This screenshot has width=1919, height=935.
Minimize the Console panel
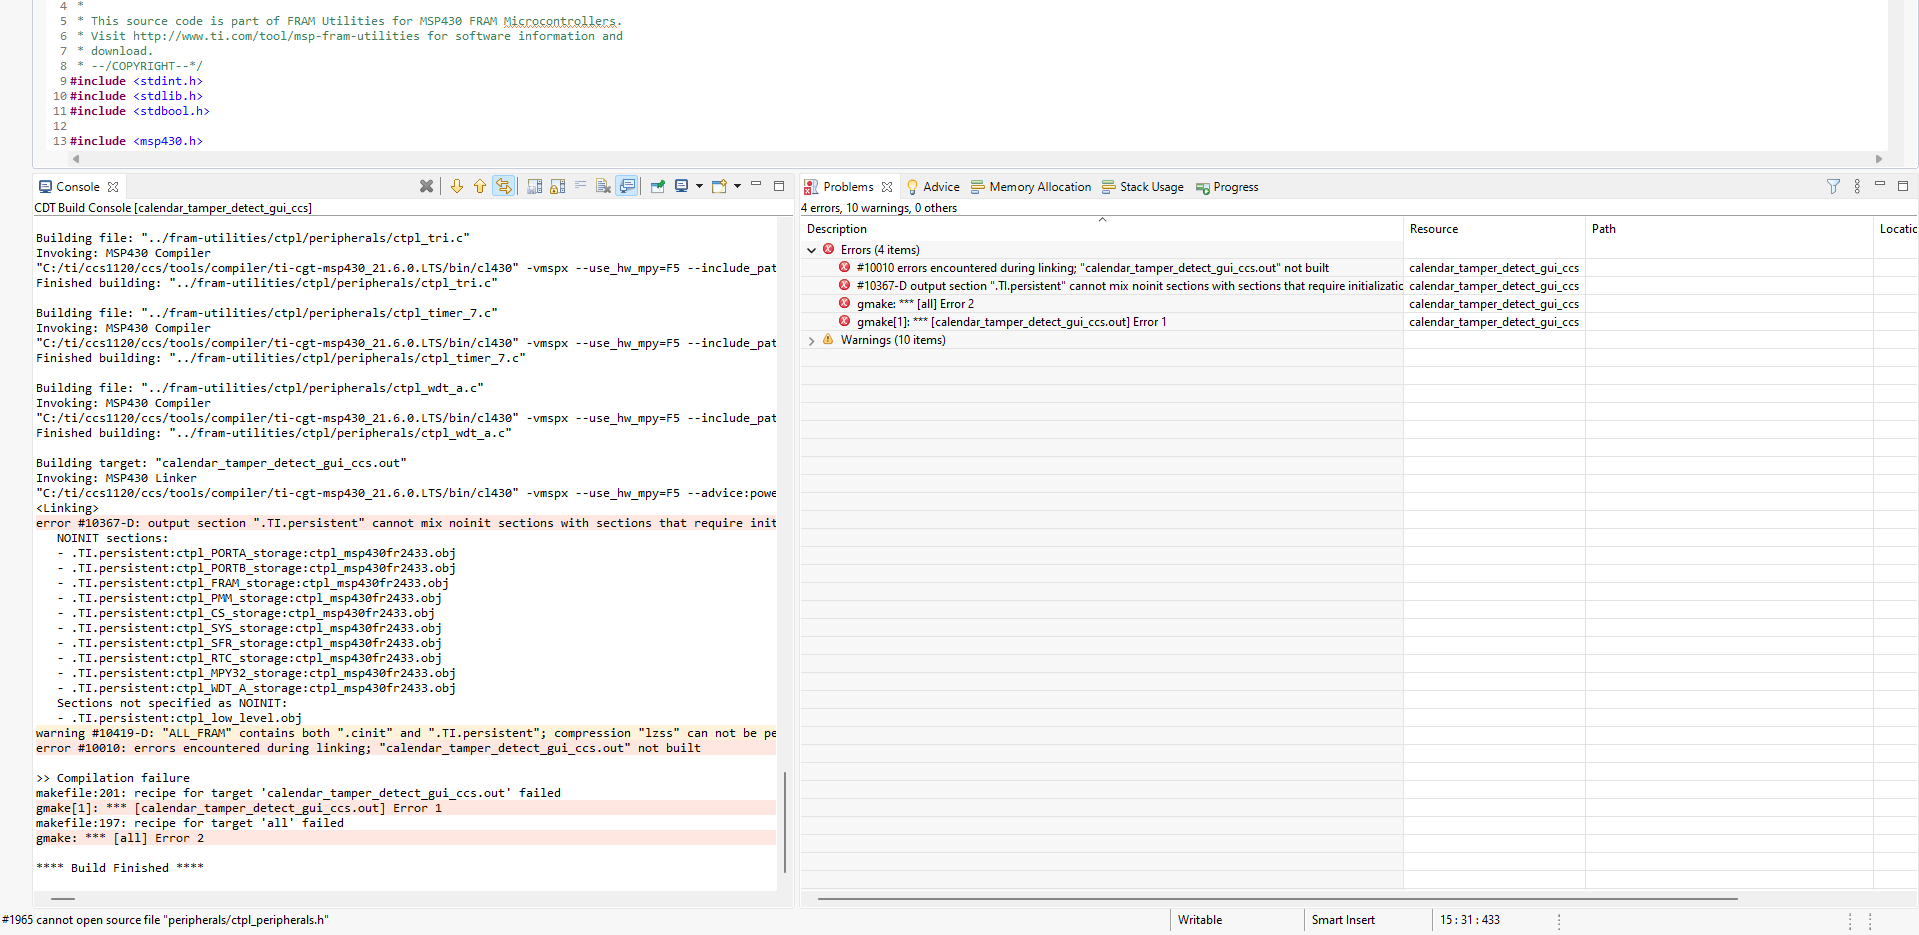[756, 185]
